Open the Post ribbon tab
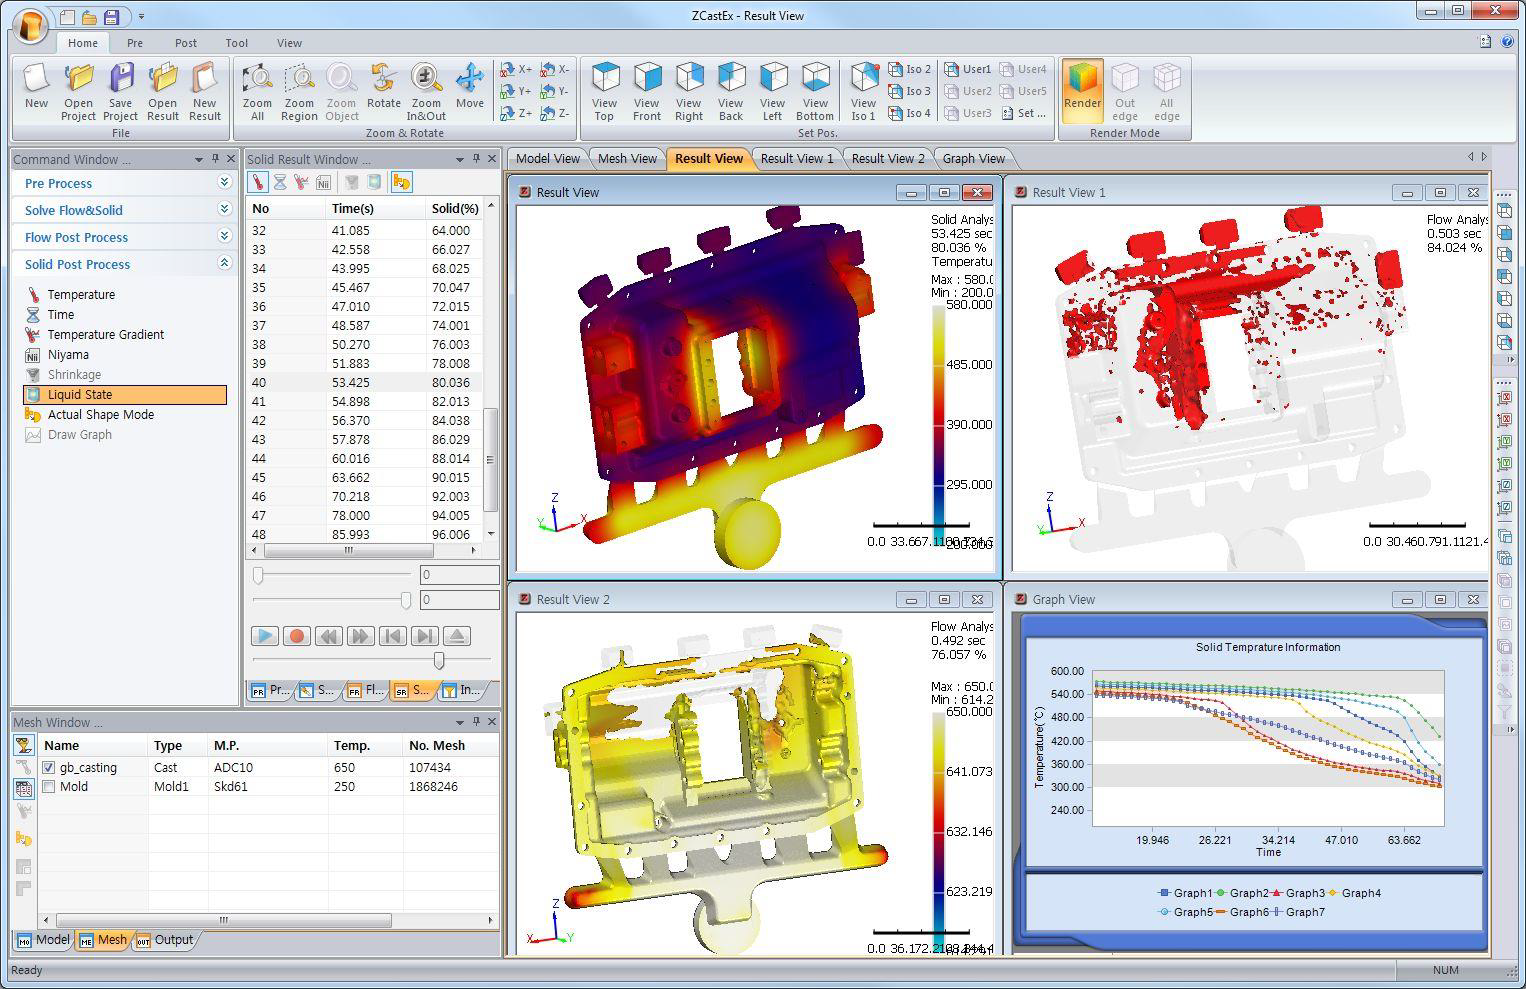The image size is (1526, 989). click(186, 43)
